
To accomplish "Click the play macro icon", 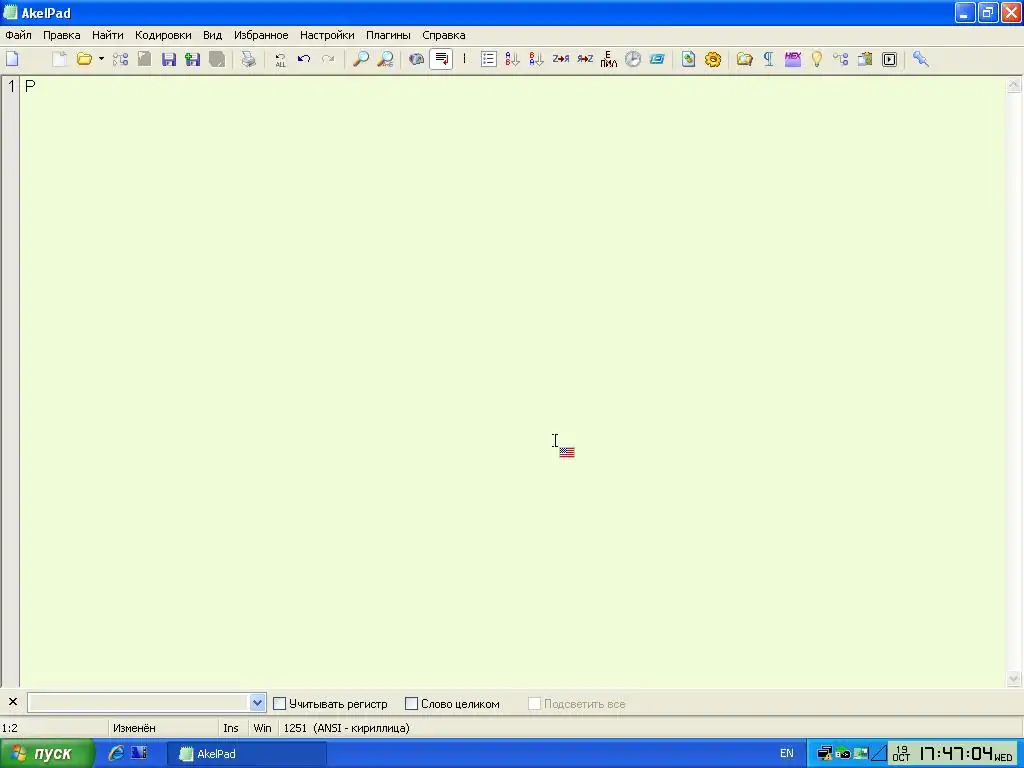I will click(889, 59).
